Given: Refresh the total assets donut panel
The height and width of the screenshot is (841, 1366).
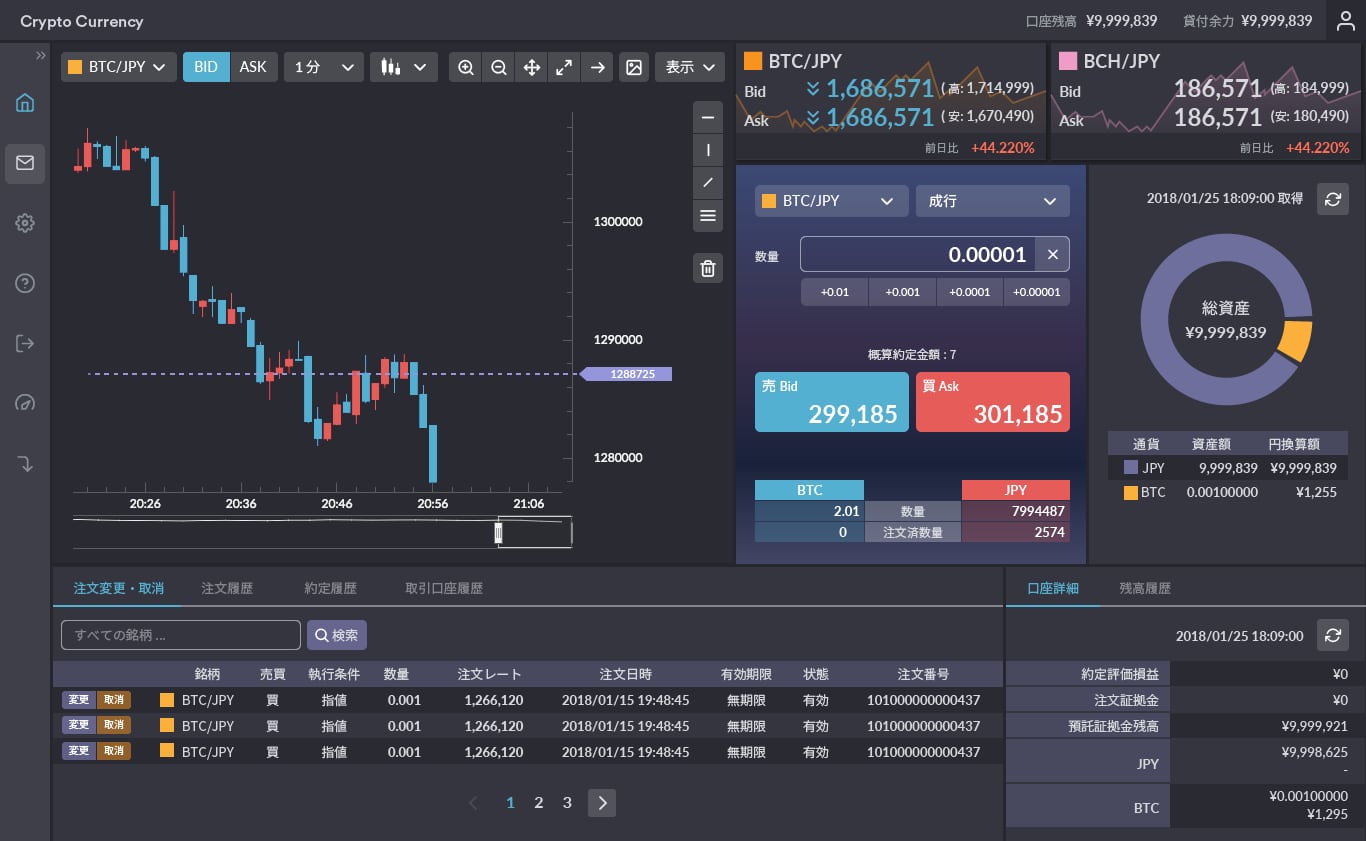Looking at the screenshot, I should pos(1332,199).
